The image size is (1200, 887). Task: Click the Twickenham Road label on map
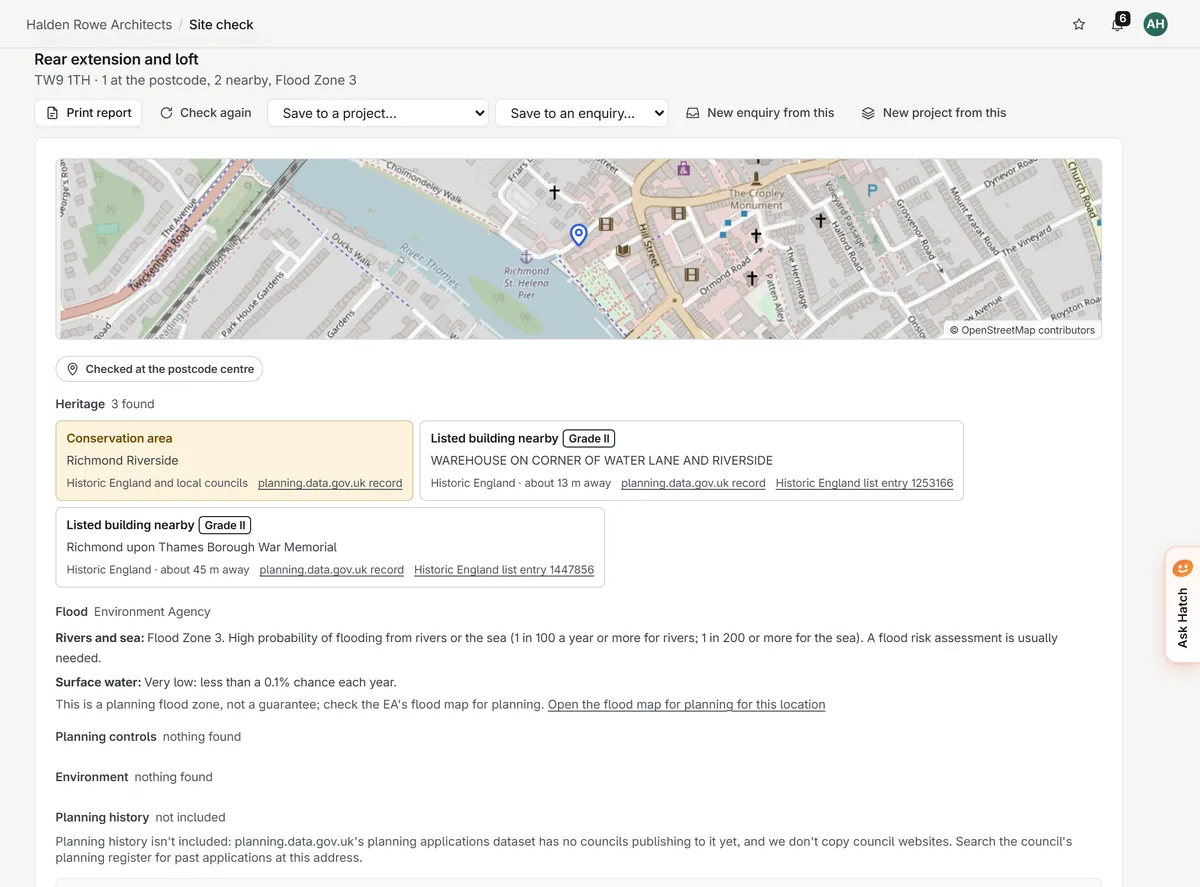(160, 256)
